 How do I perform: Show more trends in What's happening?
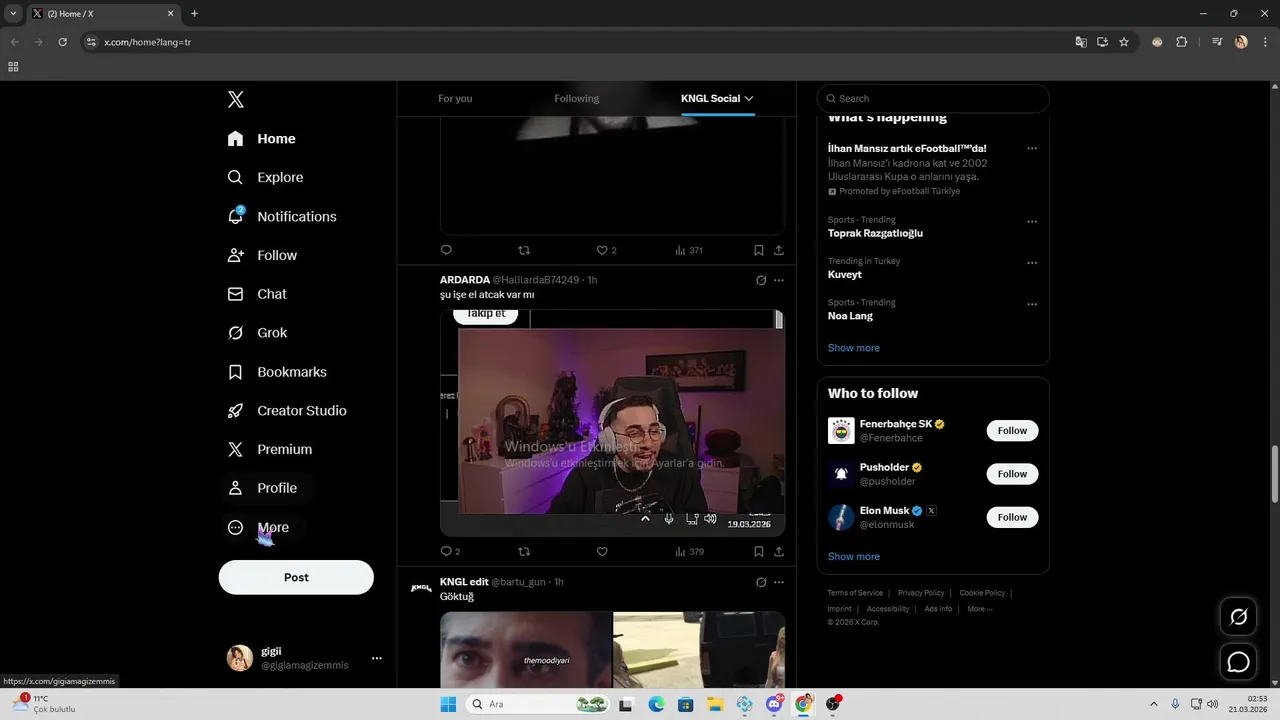[x=854, y=348]
